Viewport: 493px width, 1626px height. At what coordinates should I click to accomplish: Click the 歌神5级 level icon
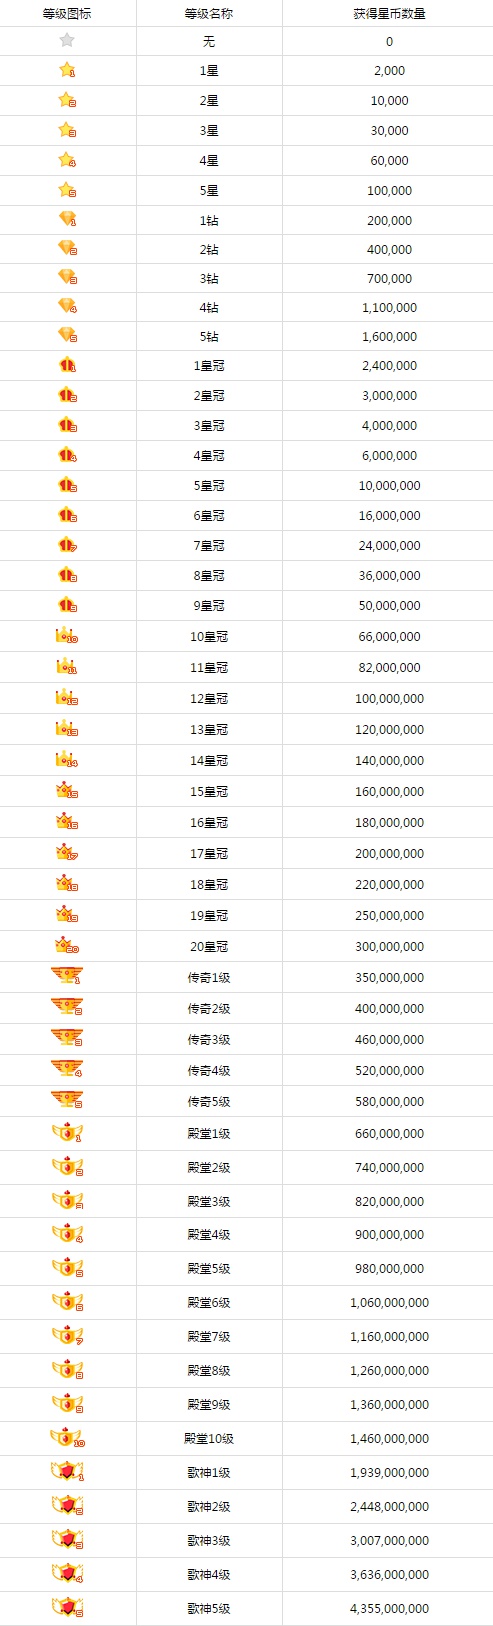67,1608
